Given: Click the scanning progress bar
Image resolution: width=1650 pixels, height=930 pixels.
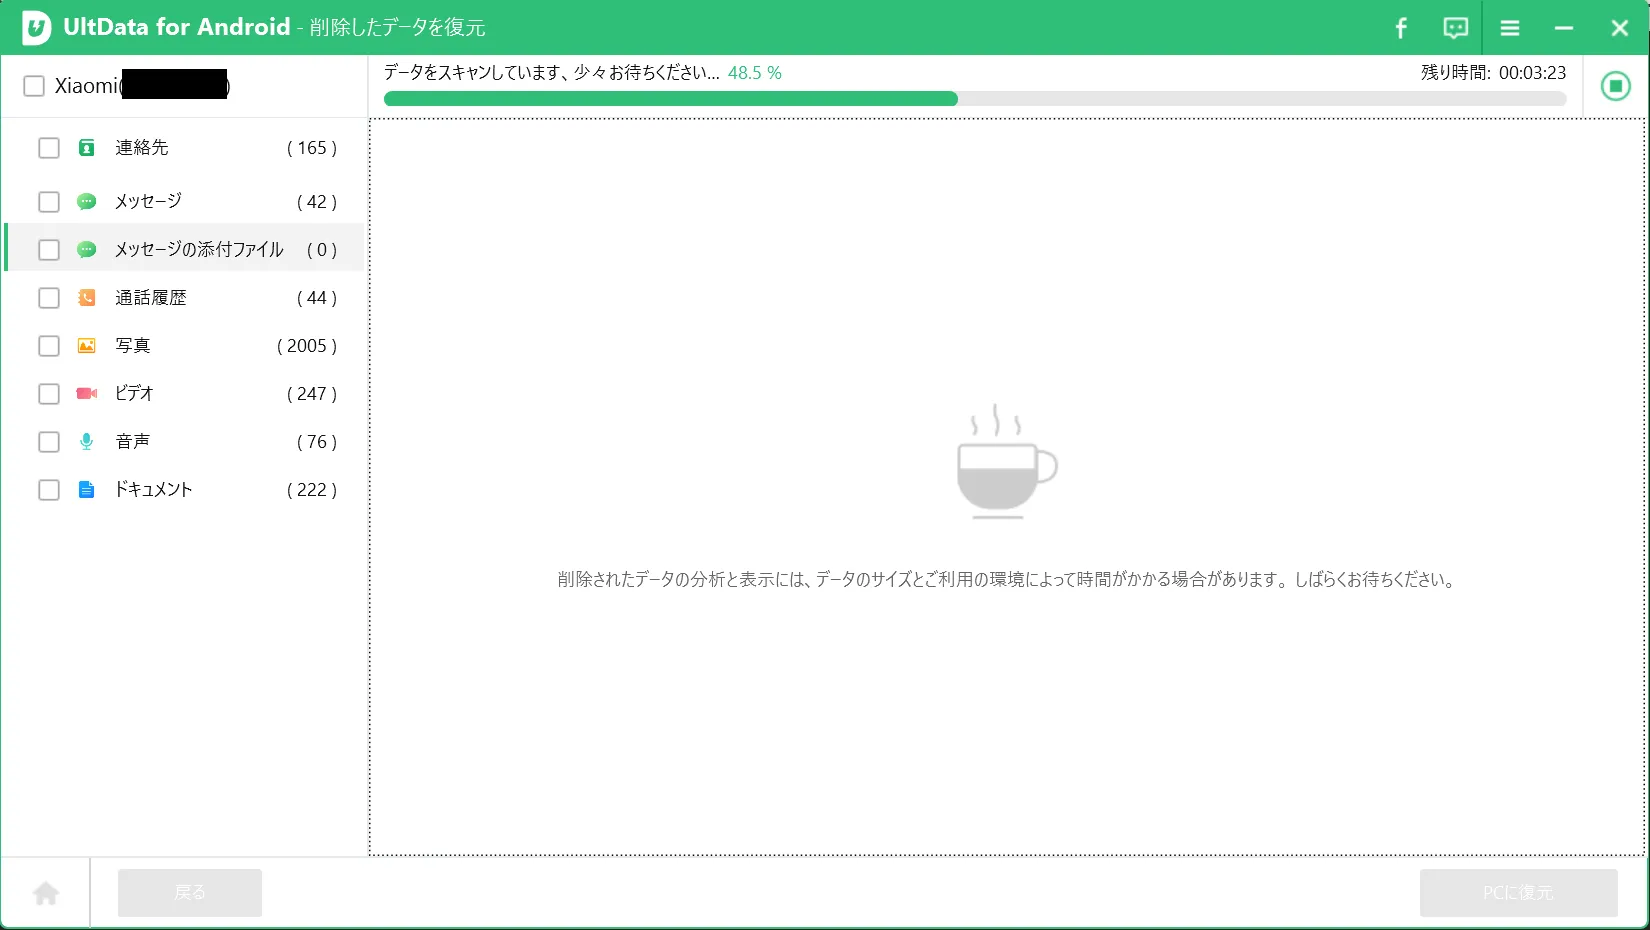Looking at the screenshot, I should (x=975, y=98).
